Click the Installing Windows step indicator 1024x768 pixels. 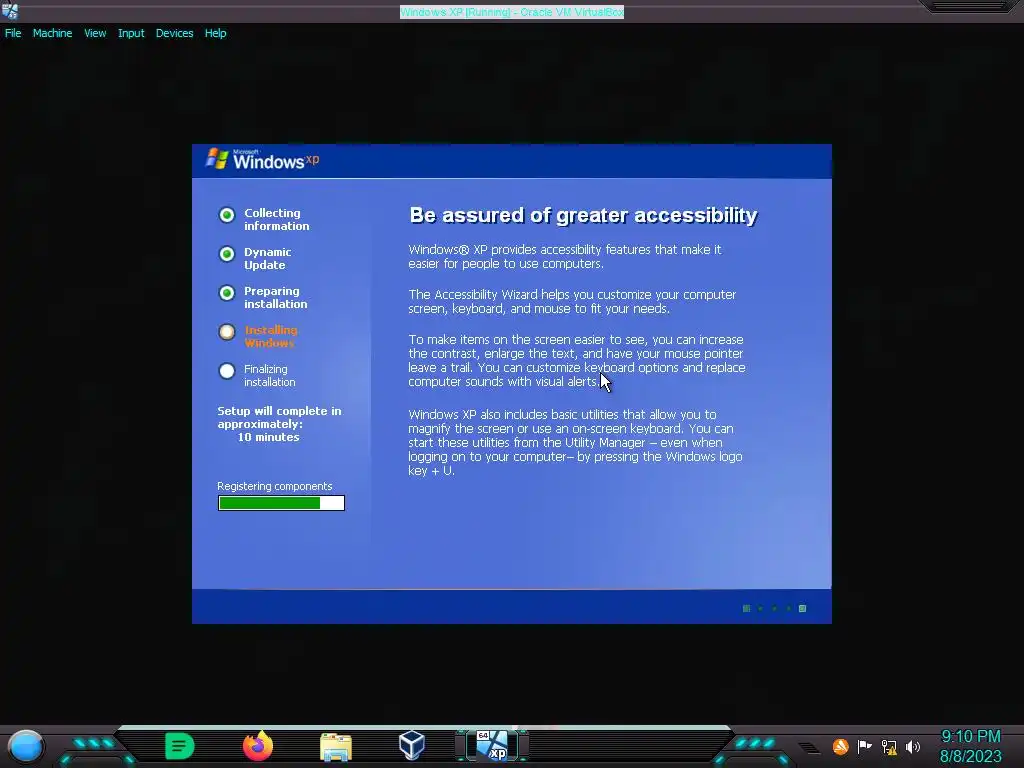click(227, 332)
